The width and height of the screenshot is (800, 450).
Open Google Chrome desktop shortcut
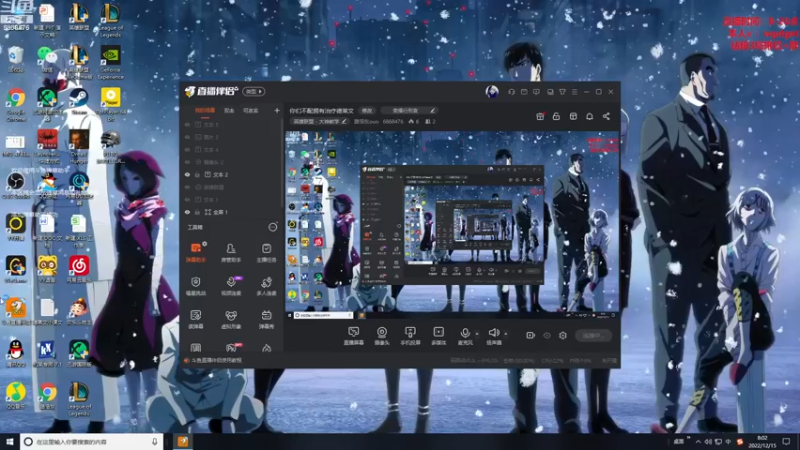tap(16, 105)
